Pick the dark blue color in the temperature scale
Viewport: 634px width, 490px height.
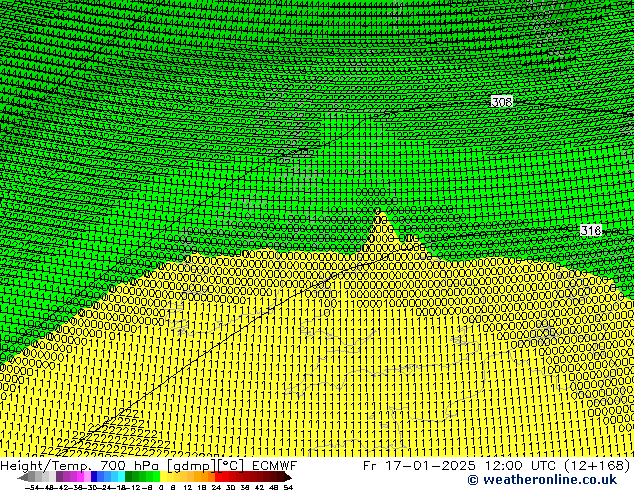(94, 477)
